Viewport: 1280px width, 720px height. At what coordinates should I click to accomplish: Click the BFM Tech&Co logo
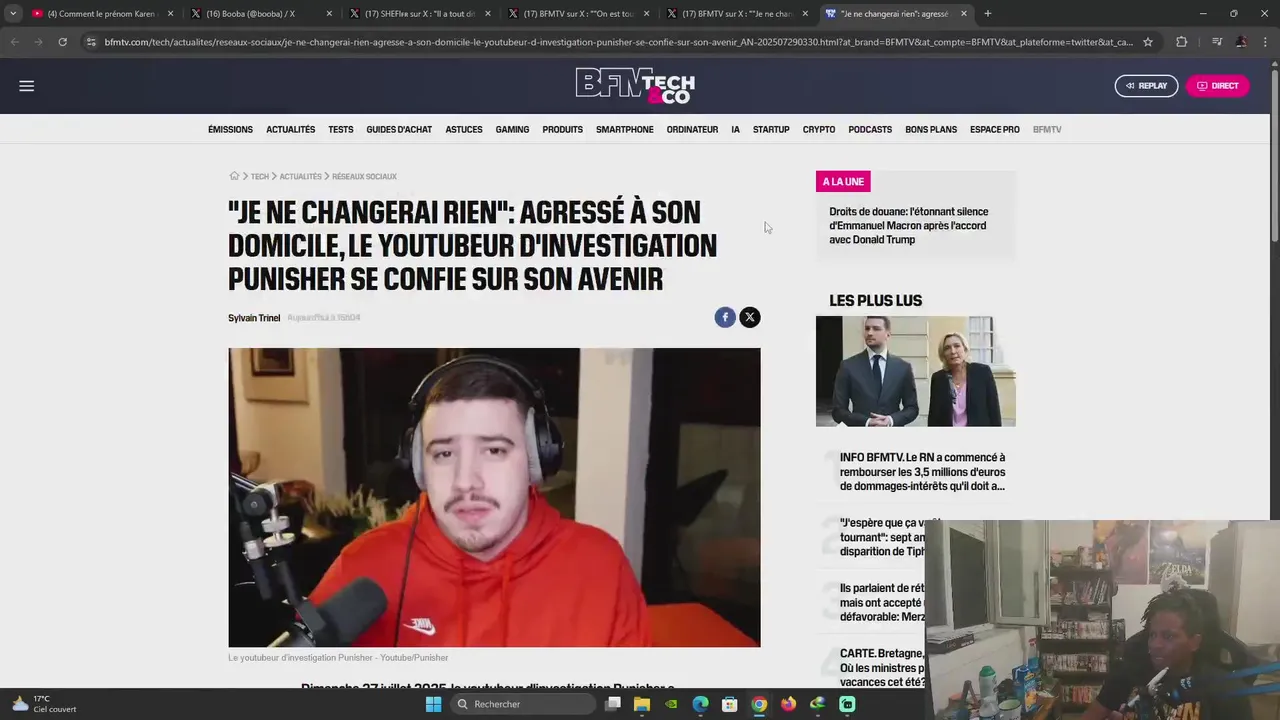pyautogui.click(x=635, y=86)
